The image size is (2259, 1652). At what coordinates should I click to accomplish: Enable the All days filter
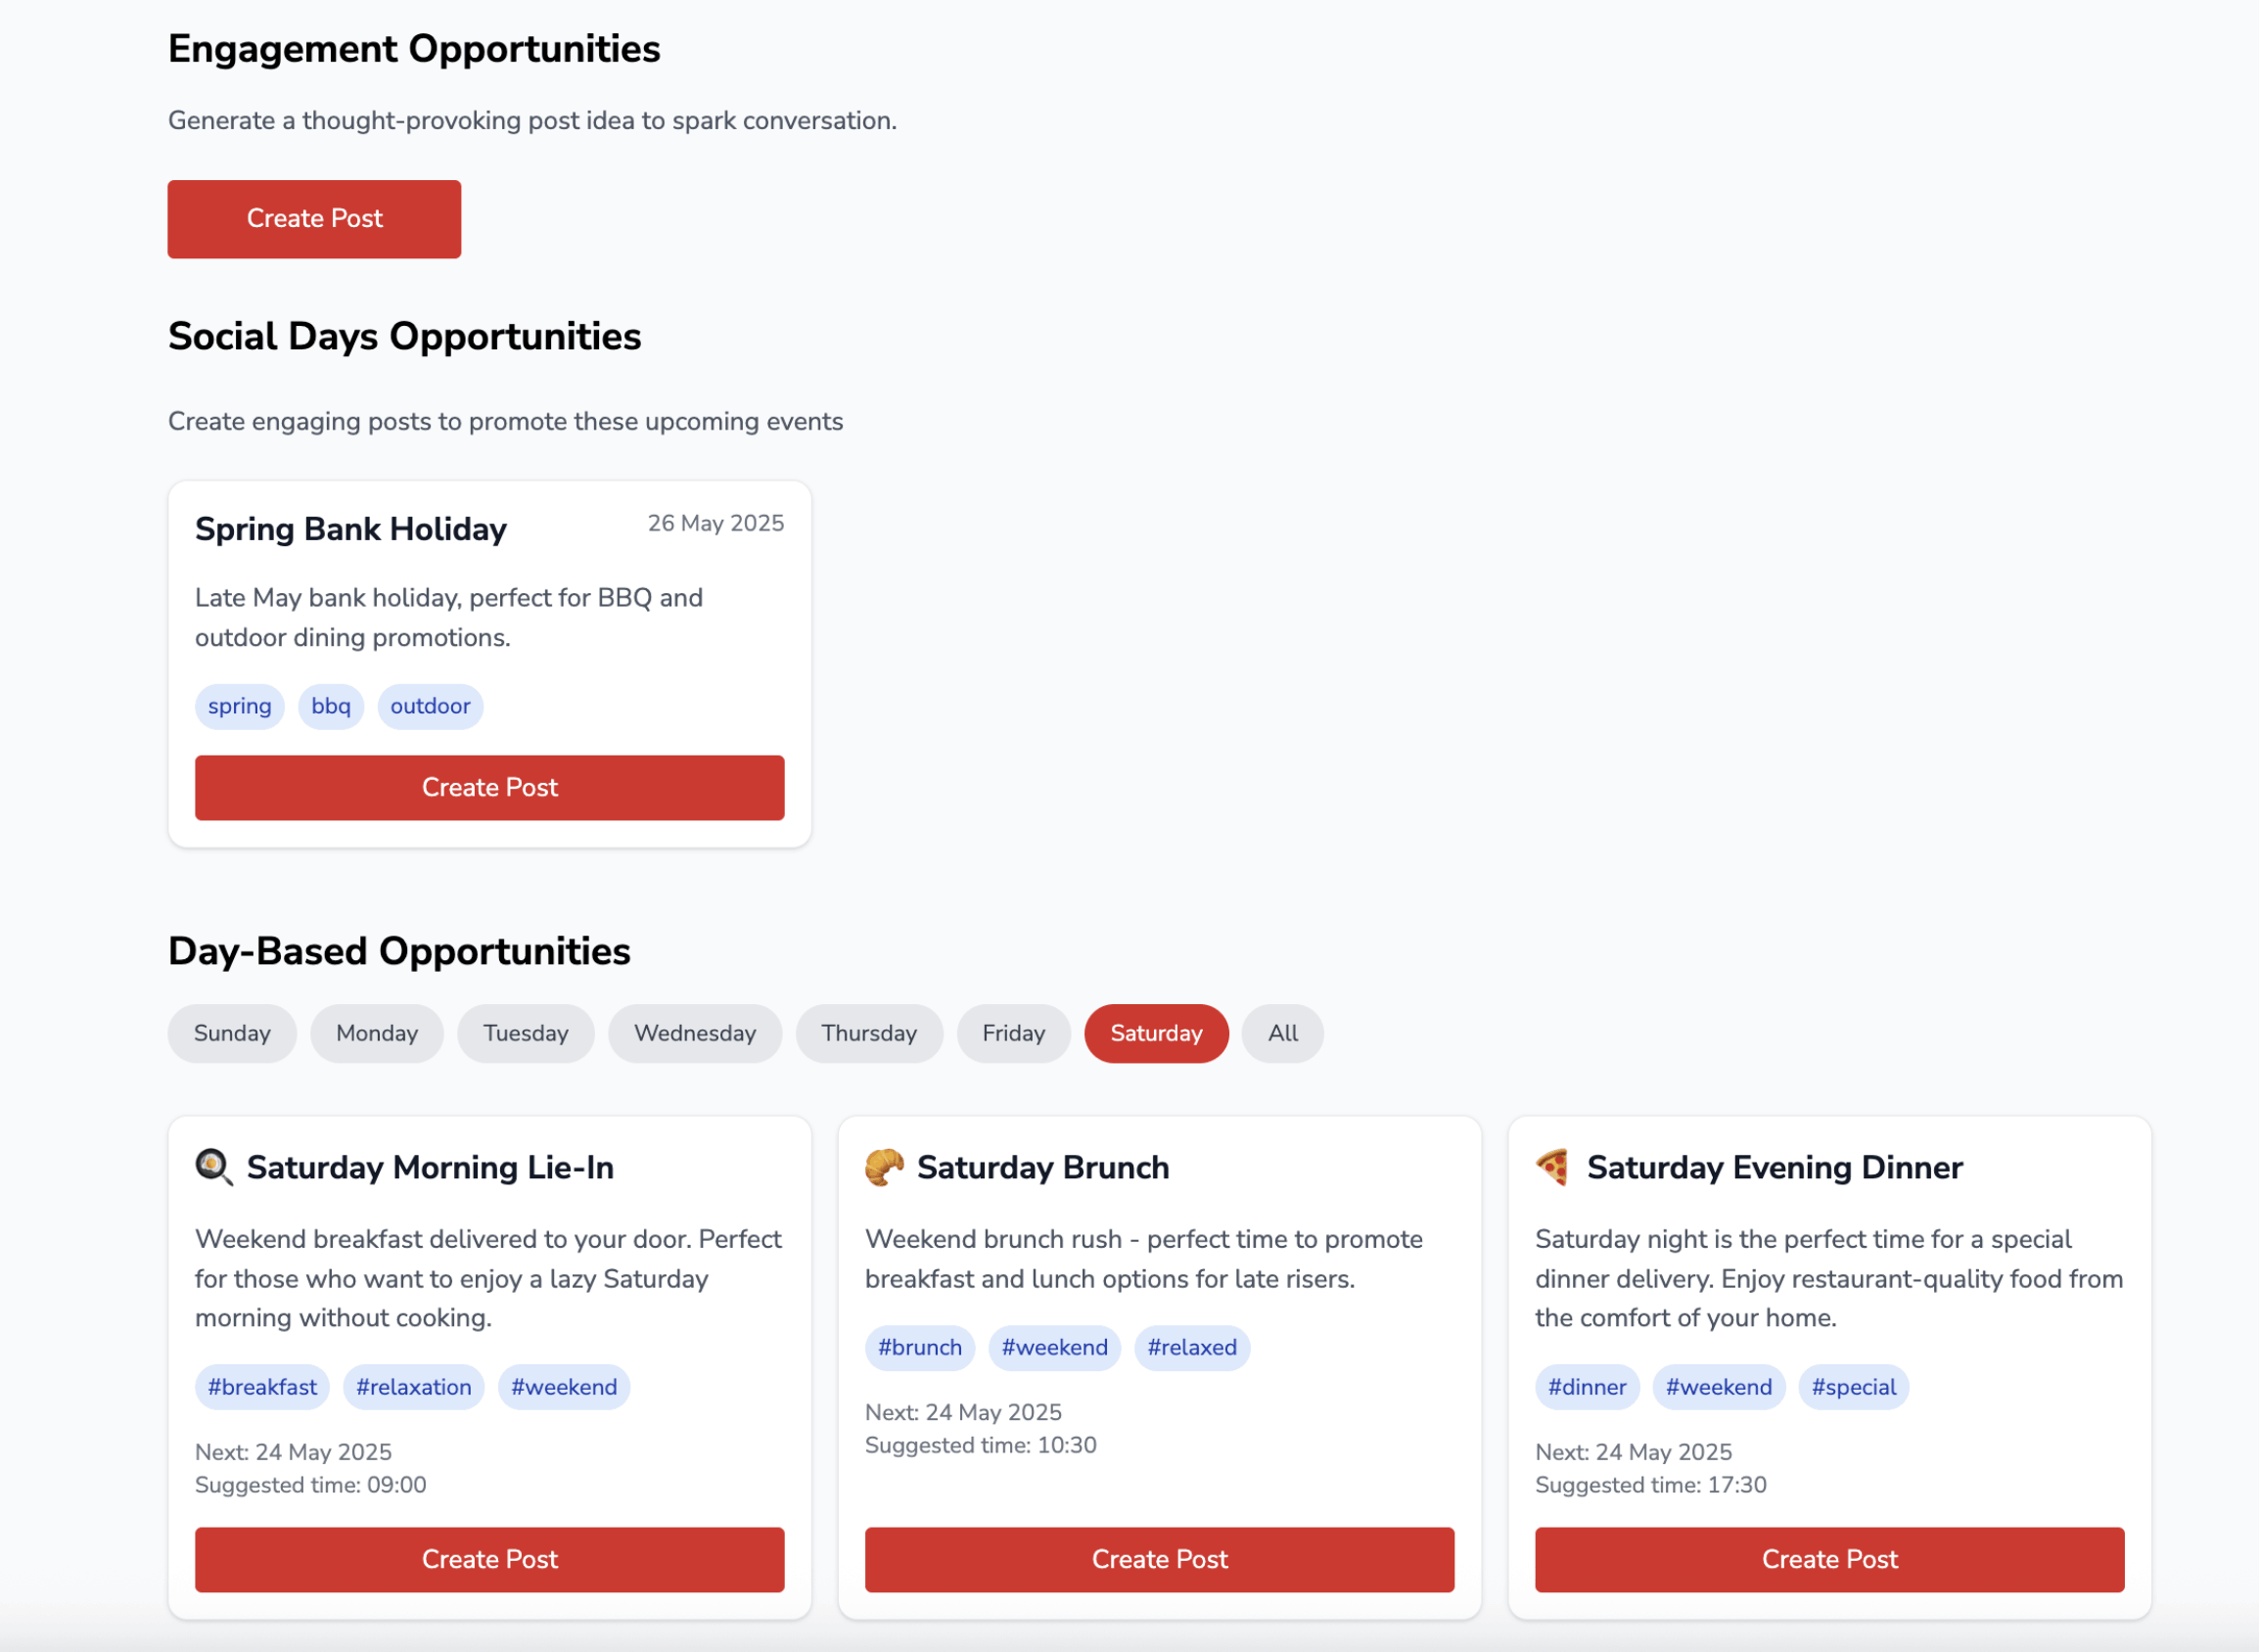click(1282, 1033)
